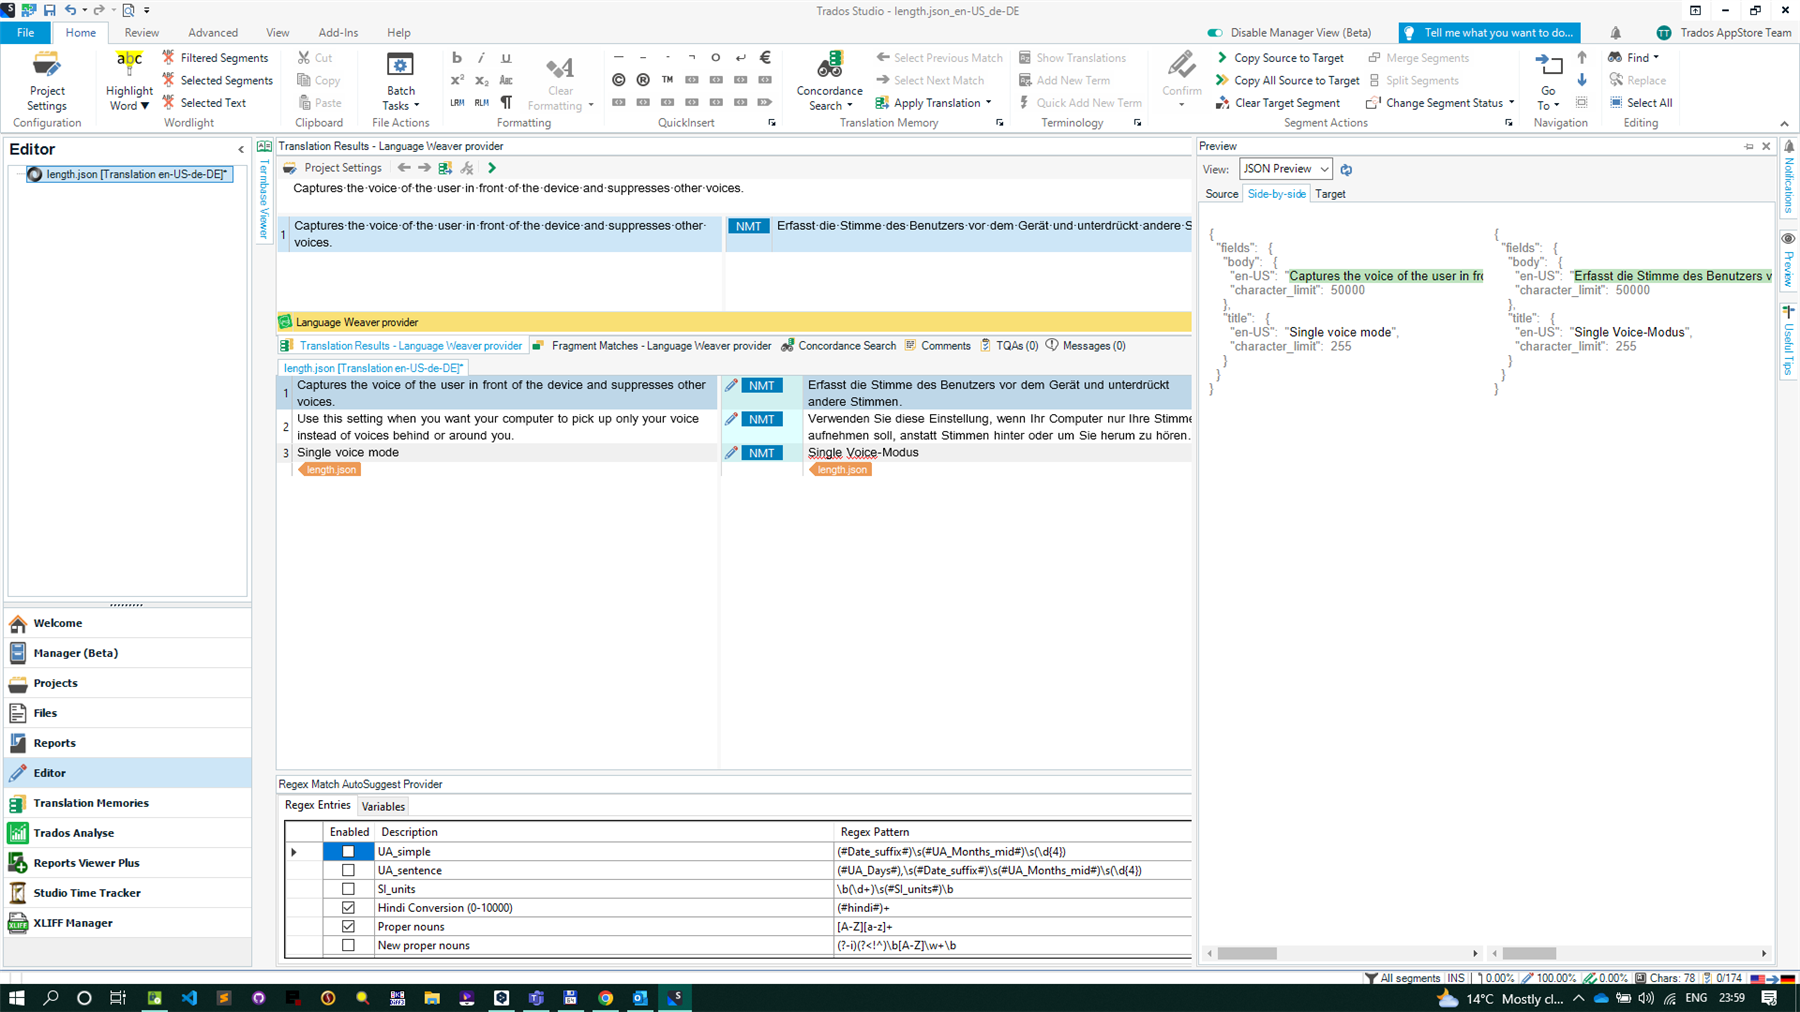Insert copyright symbol
Image resolution: width=1800 pixels, height=1012 pixels.
tap(619, 80)
